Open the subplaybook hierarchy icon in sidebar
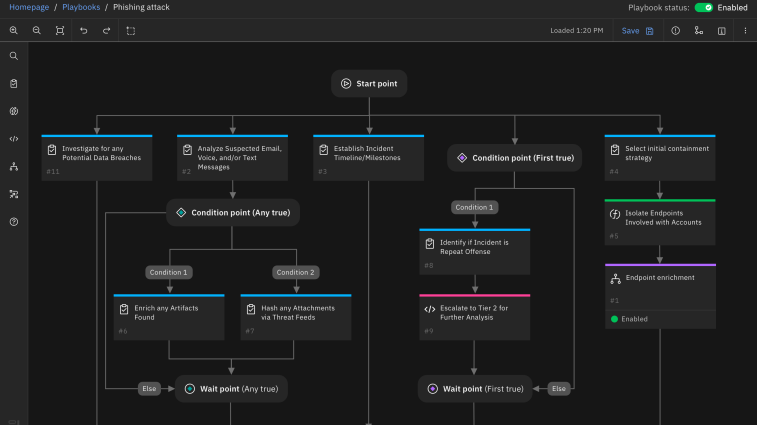The width and height of the screenshot is (757, 425). point(14,167)
